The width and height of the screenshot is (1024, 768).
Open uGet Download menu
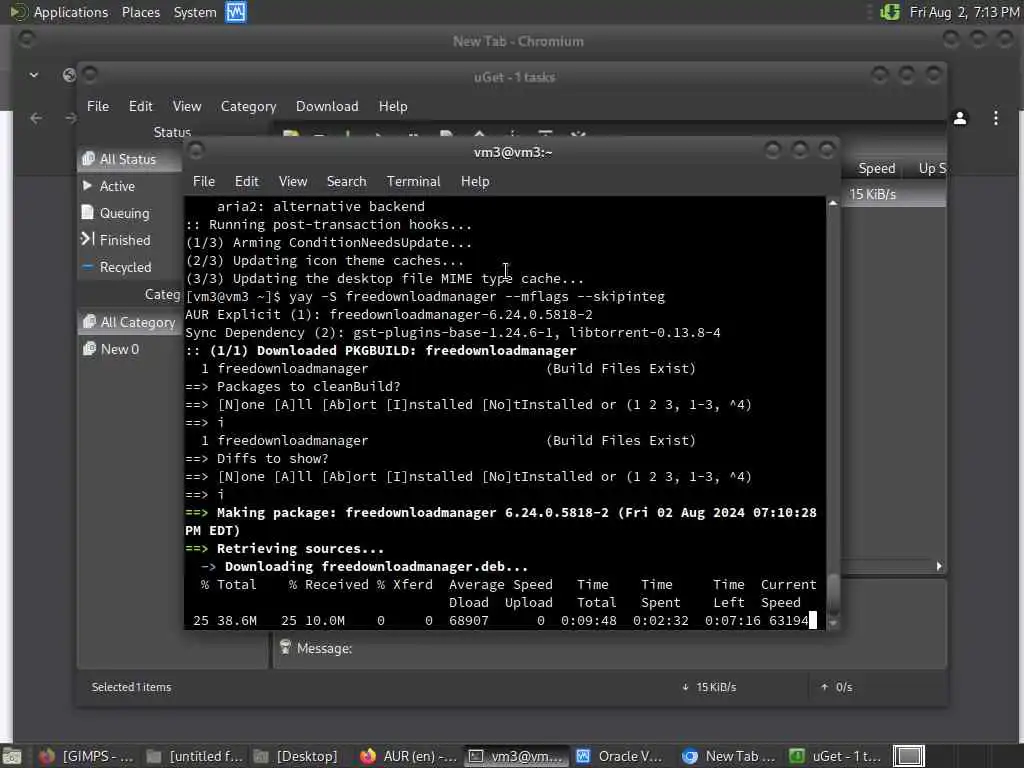[327, 106]
